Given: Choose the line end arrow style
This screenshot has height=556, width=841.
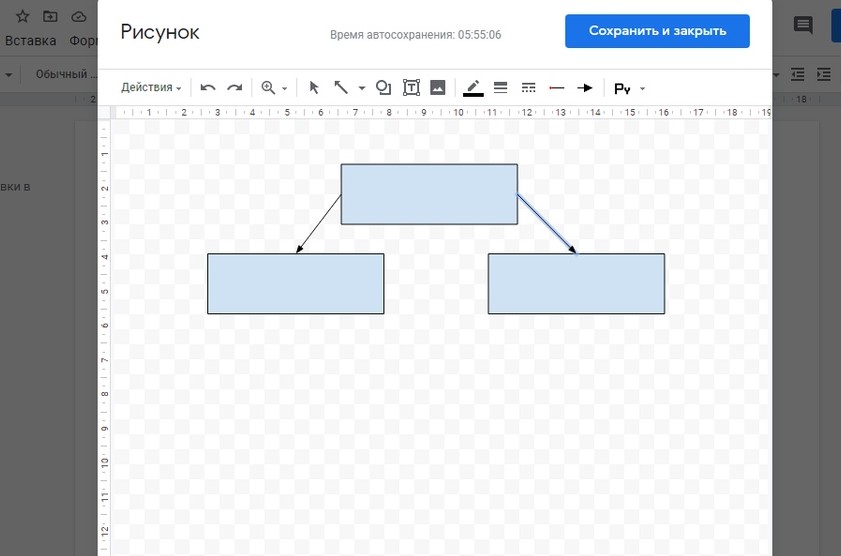Looking at the screenshot, I should 585,88.
